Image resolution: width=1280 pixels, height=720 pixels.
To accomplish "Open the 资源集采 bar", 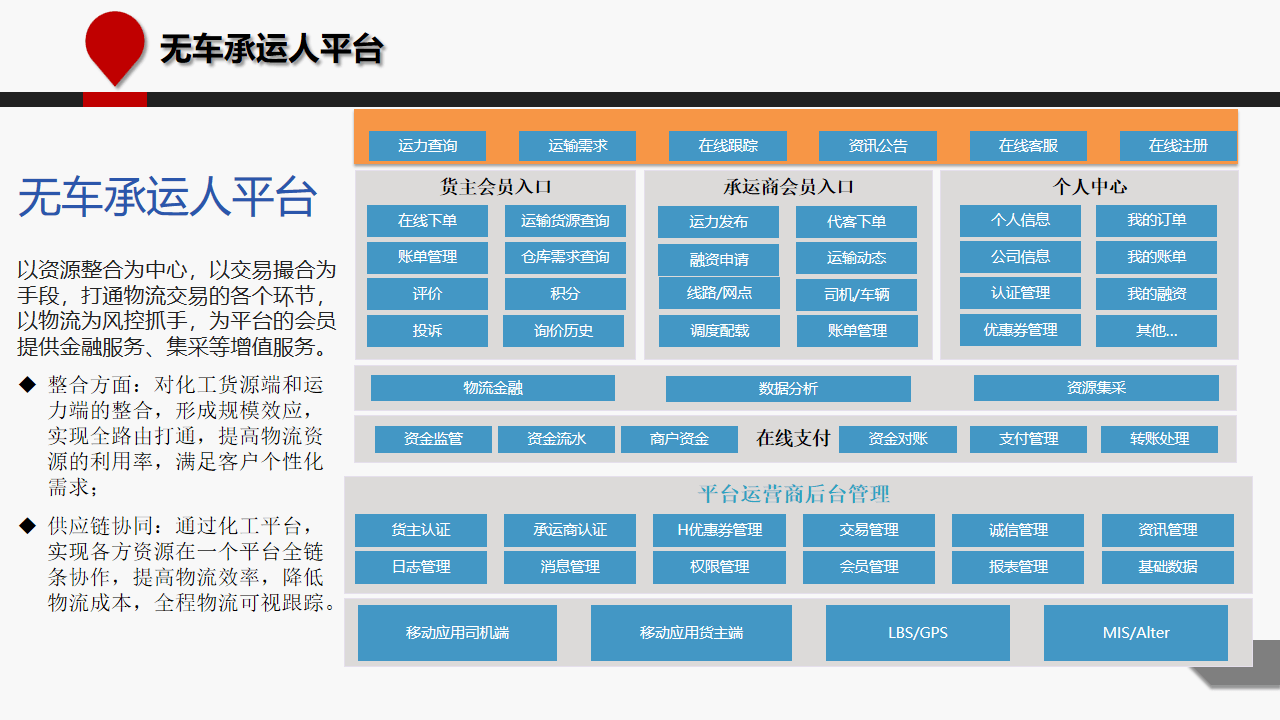I will point(1096,388).
